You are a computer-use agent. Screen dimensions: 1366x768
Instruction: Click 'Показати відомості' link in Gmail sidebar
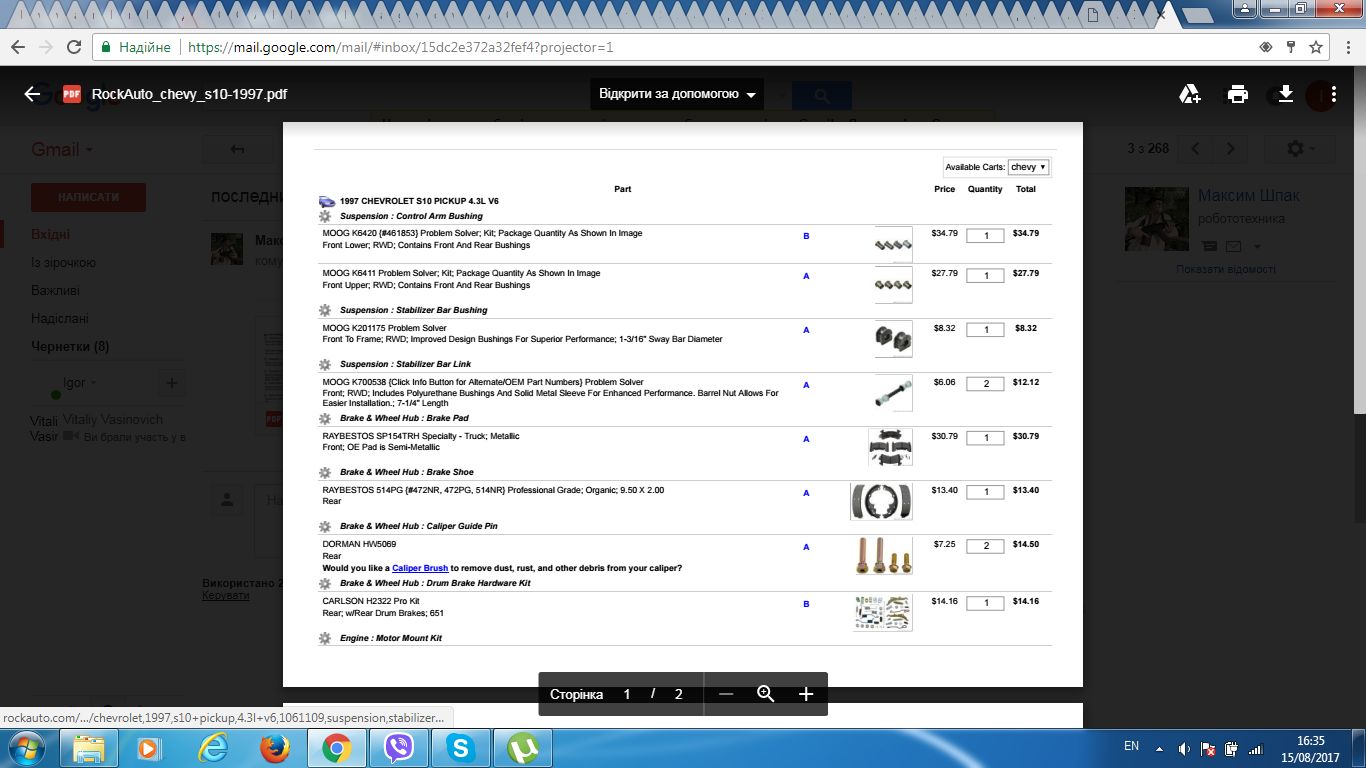tap(1226, 269)
